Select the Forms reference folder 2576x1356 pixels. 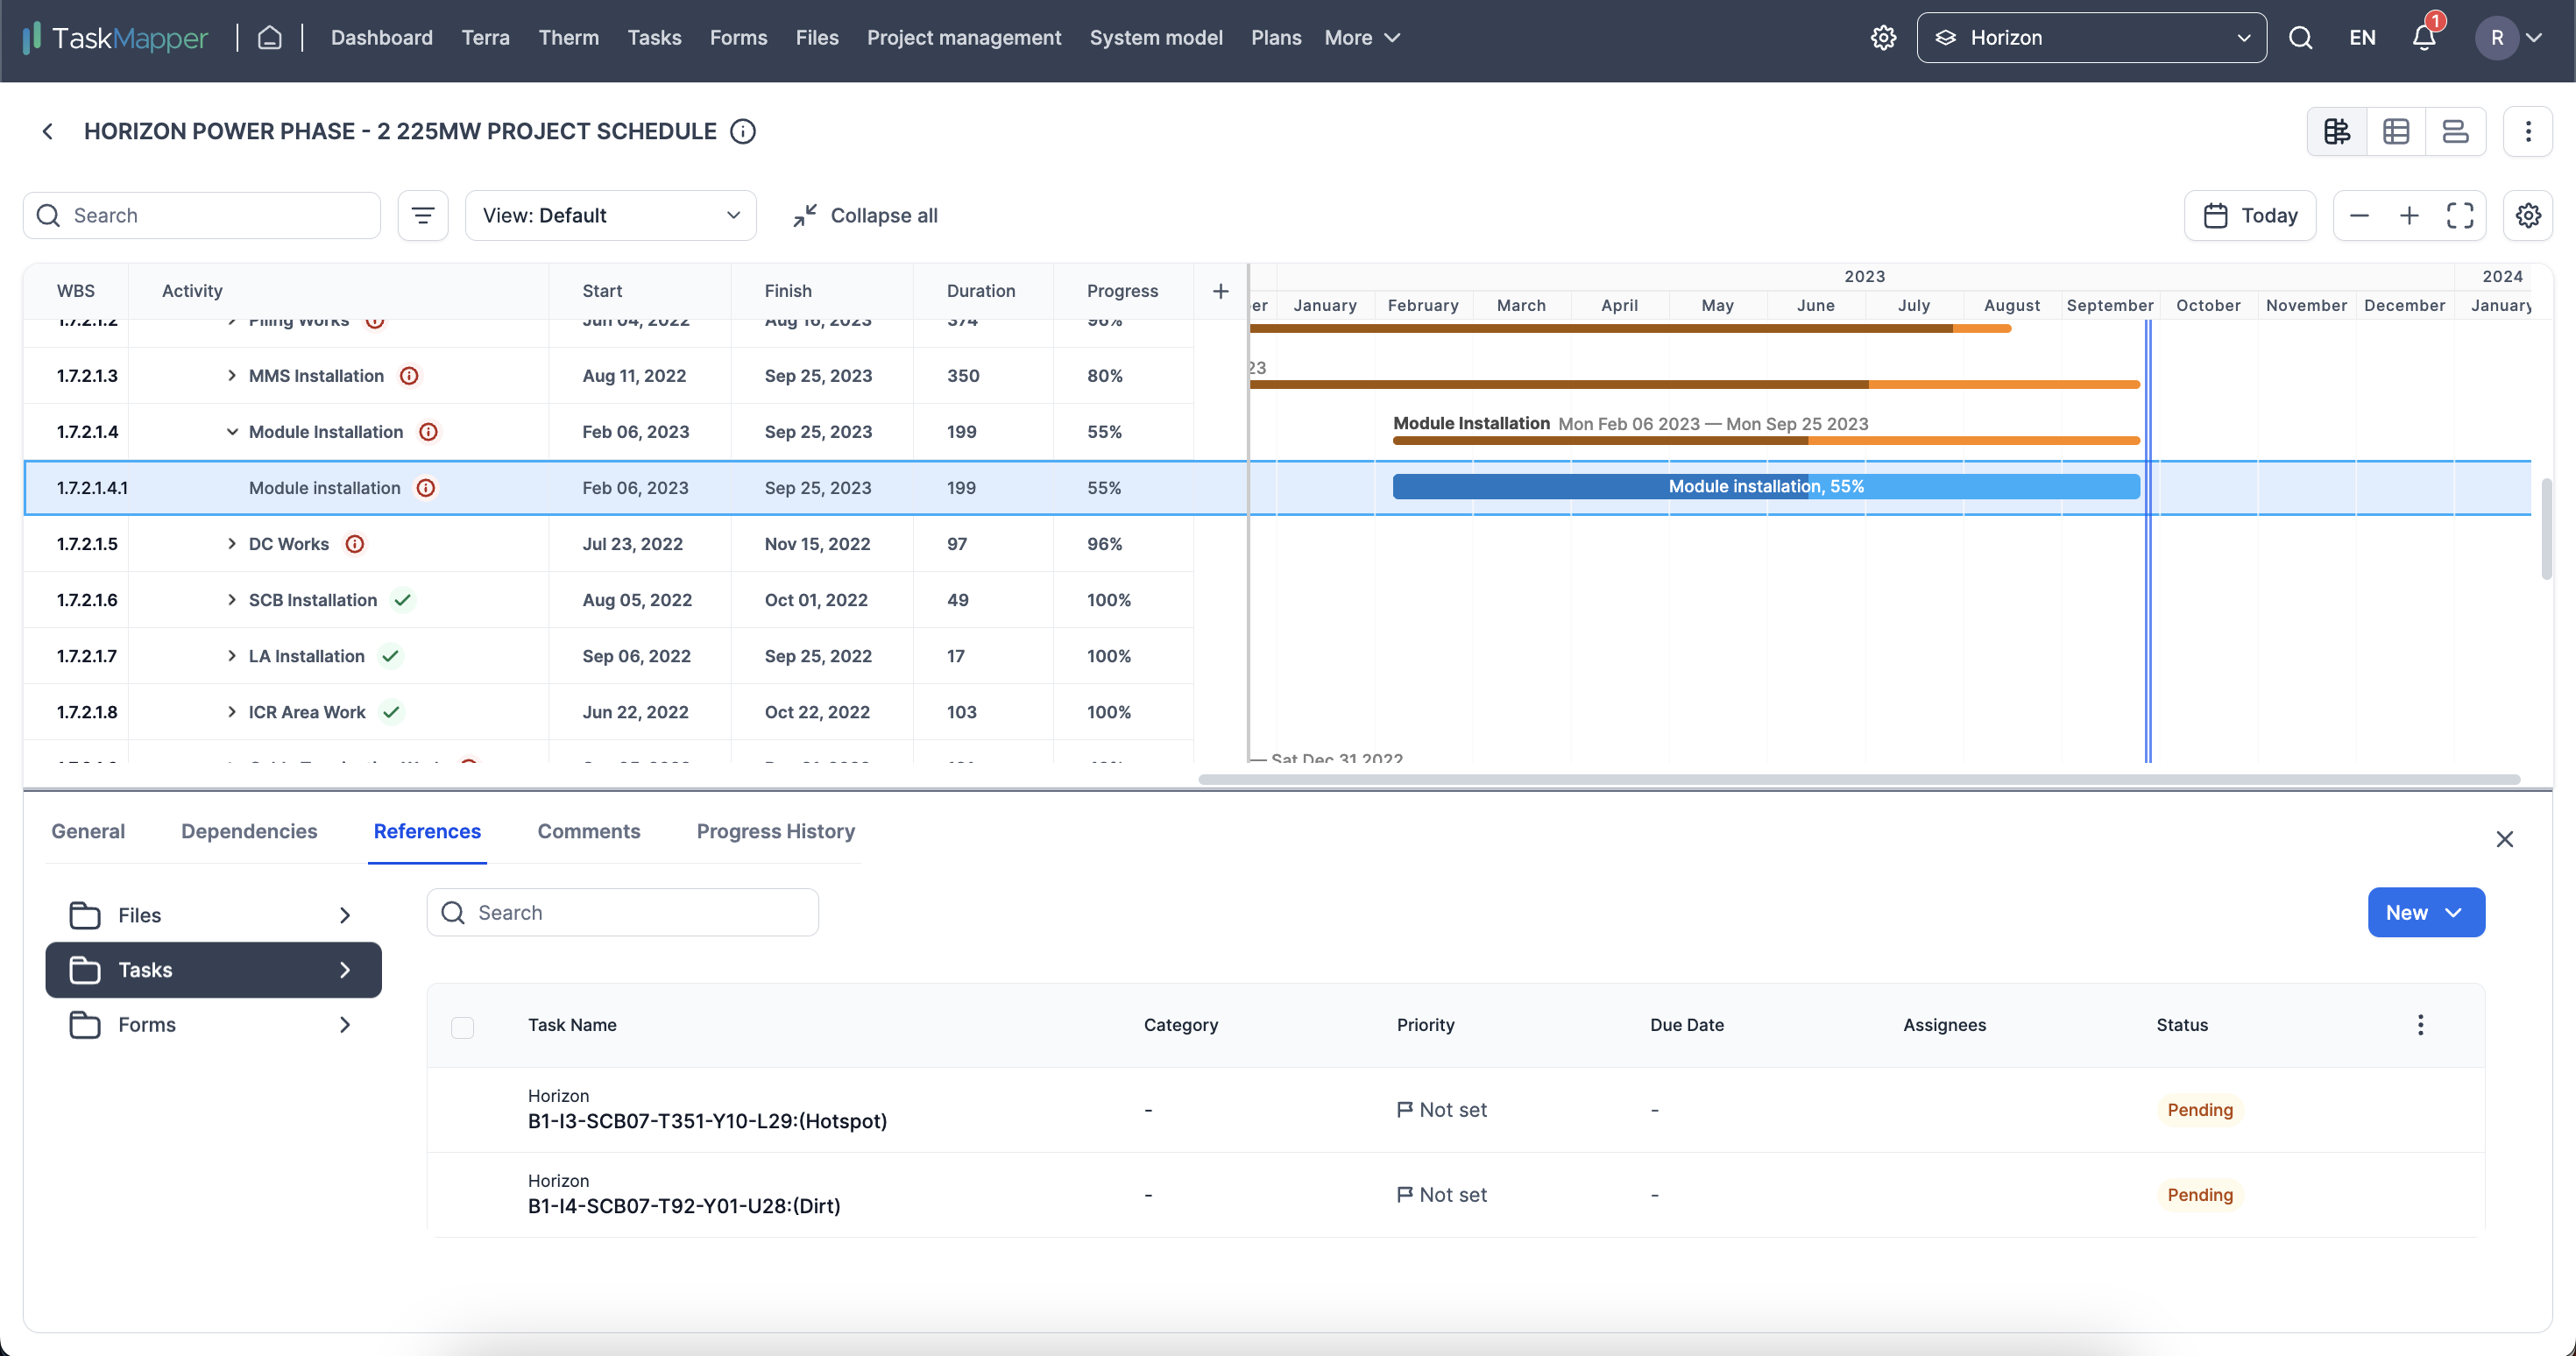tap(213, 1025)
